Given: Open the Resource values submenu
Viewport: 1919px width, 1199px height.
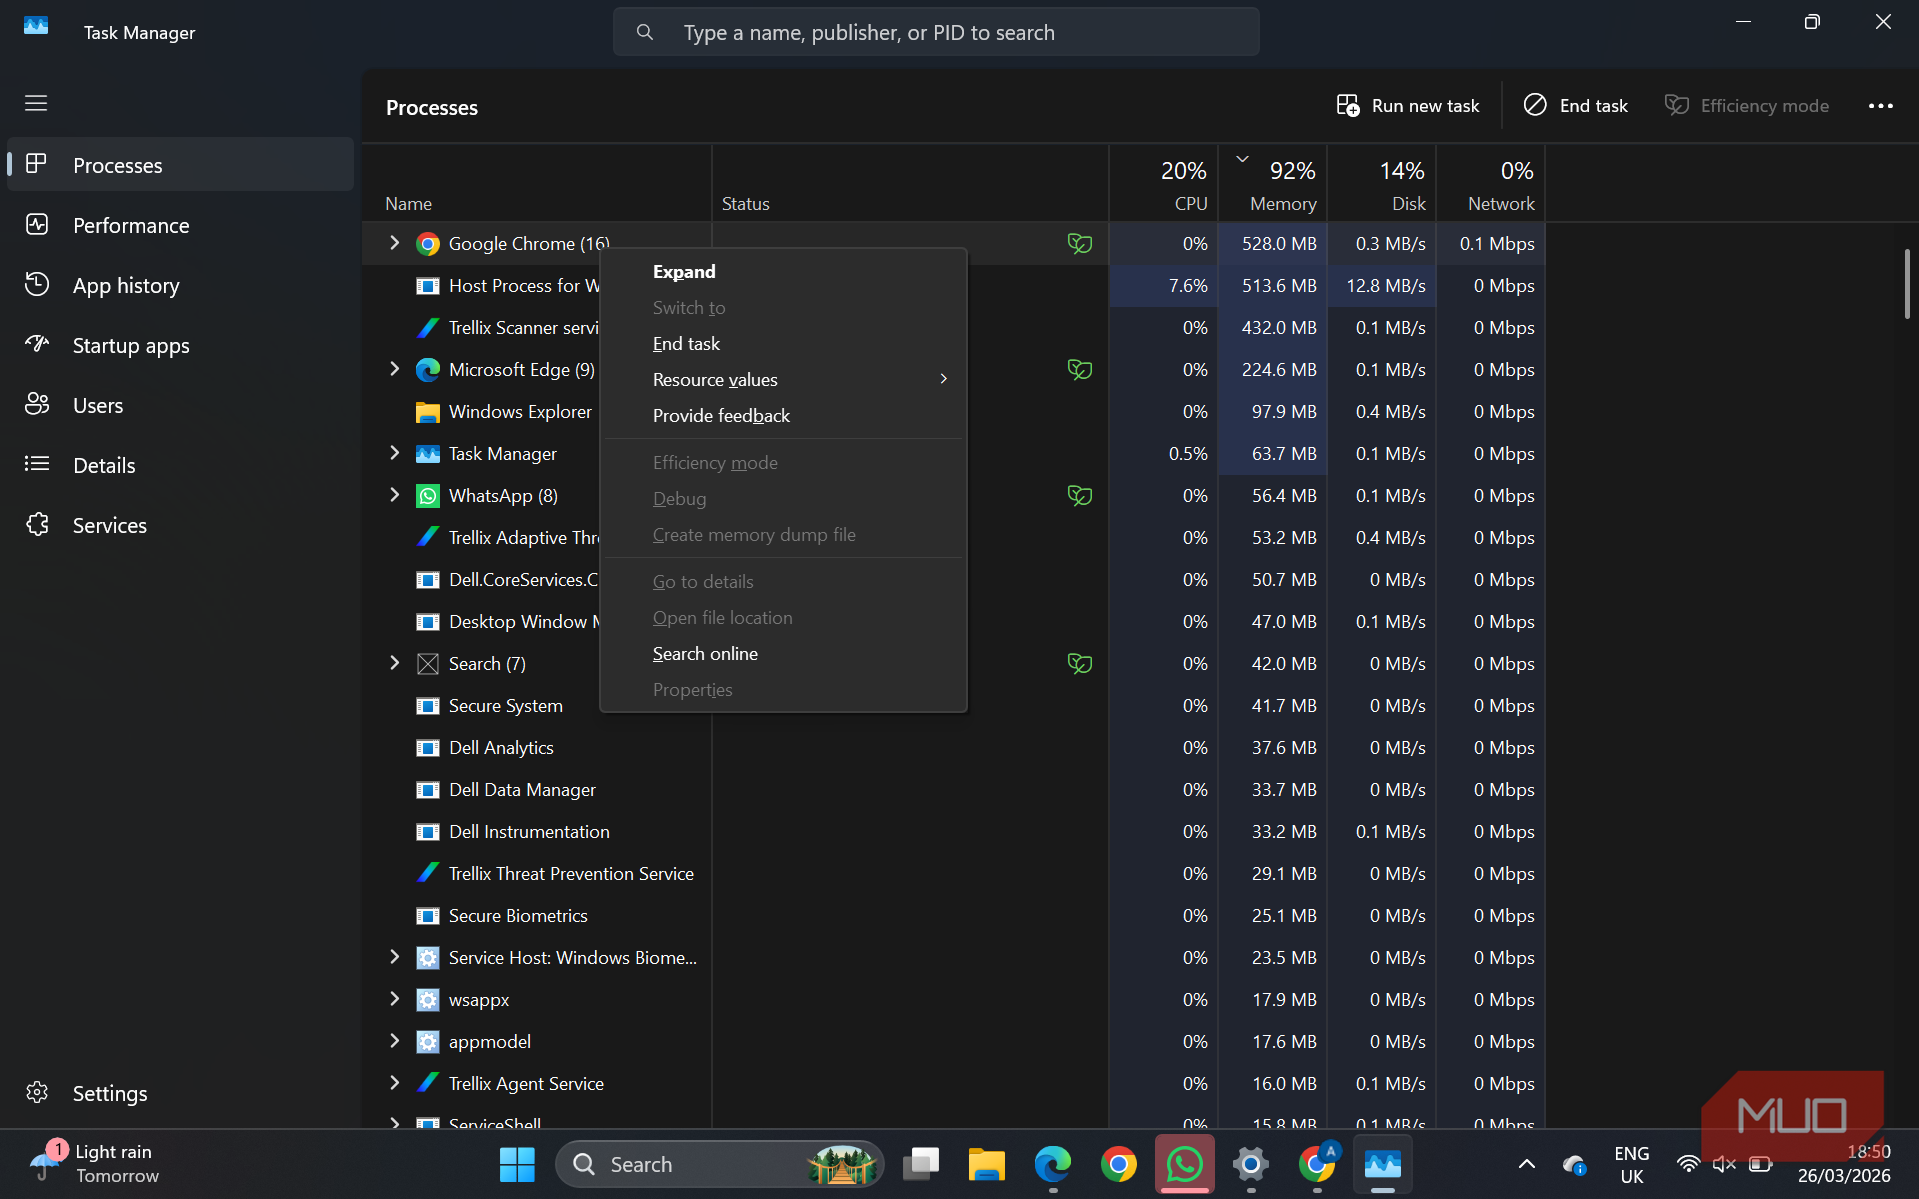Looking at the screenshot, I should click(x=783, y=379).
